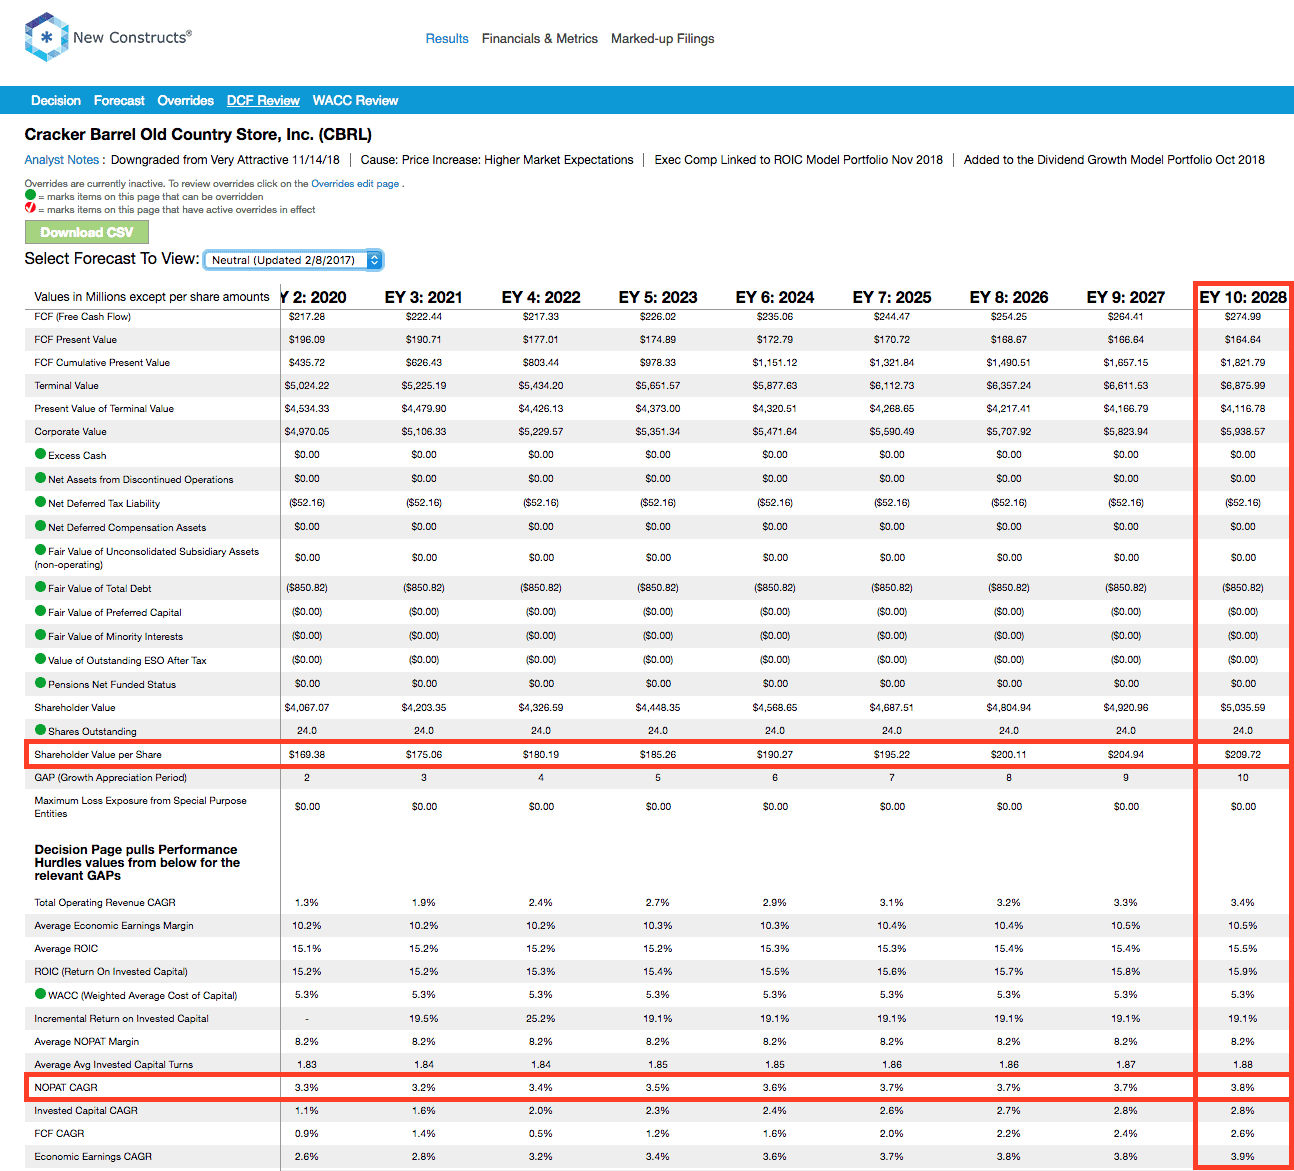
Task: Click the Economic Earnings CAGR row label
Action: (93, 1157)
